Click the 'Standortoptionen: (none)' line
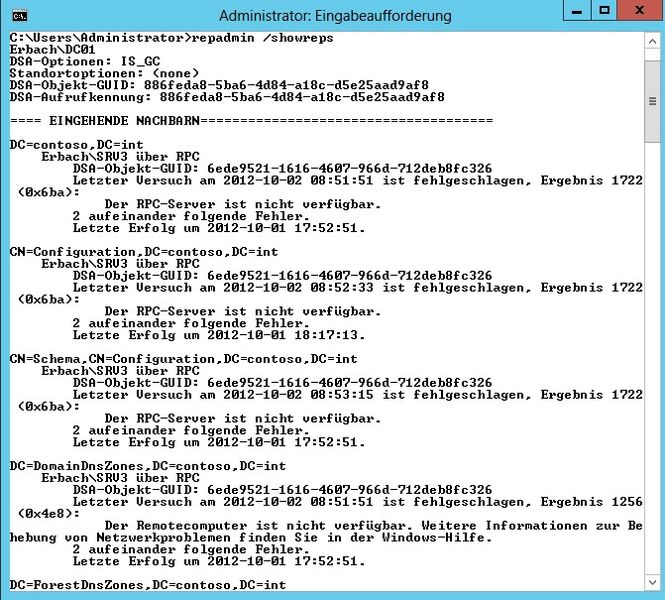This screenshot has height=600, width=665. coord(104,73)
